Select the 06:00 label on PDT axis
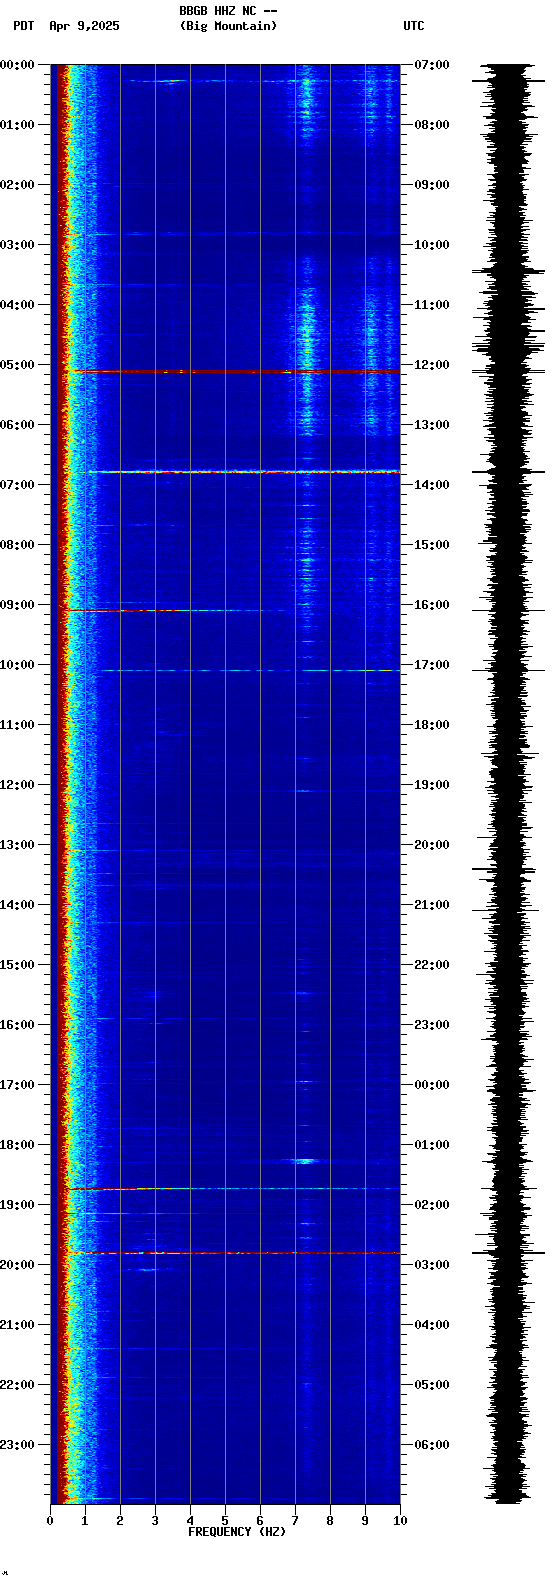 click(17, 425)
